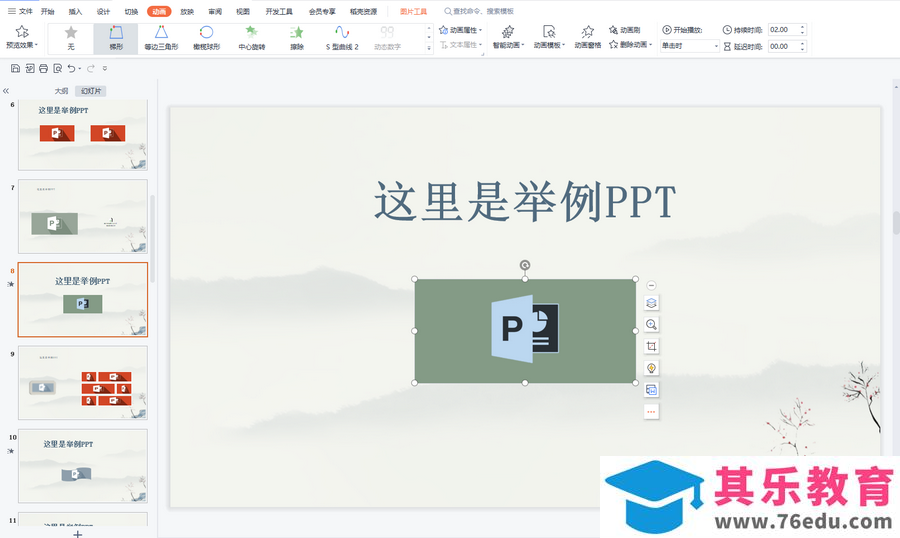The image size is (900, 538).
Task: Click the 预览效果 preview effect star icon
Action: click(22, 32)
